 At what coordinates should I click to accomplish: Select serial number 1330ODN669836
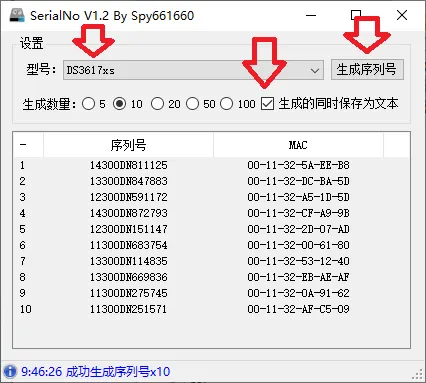click(x=128, y=277)
